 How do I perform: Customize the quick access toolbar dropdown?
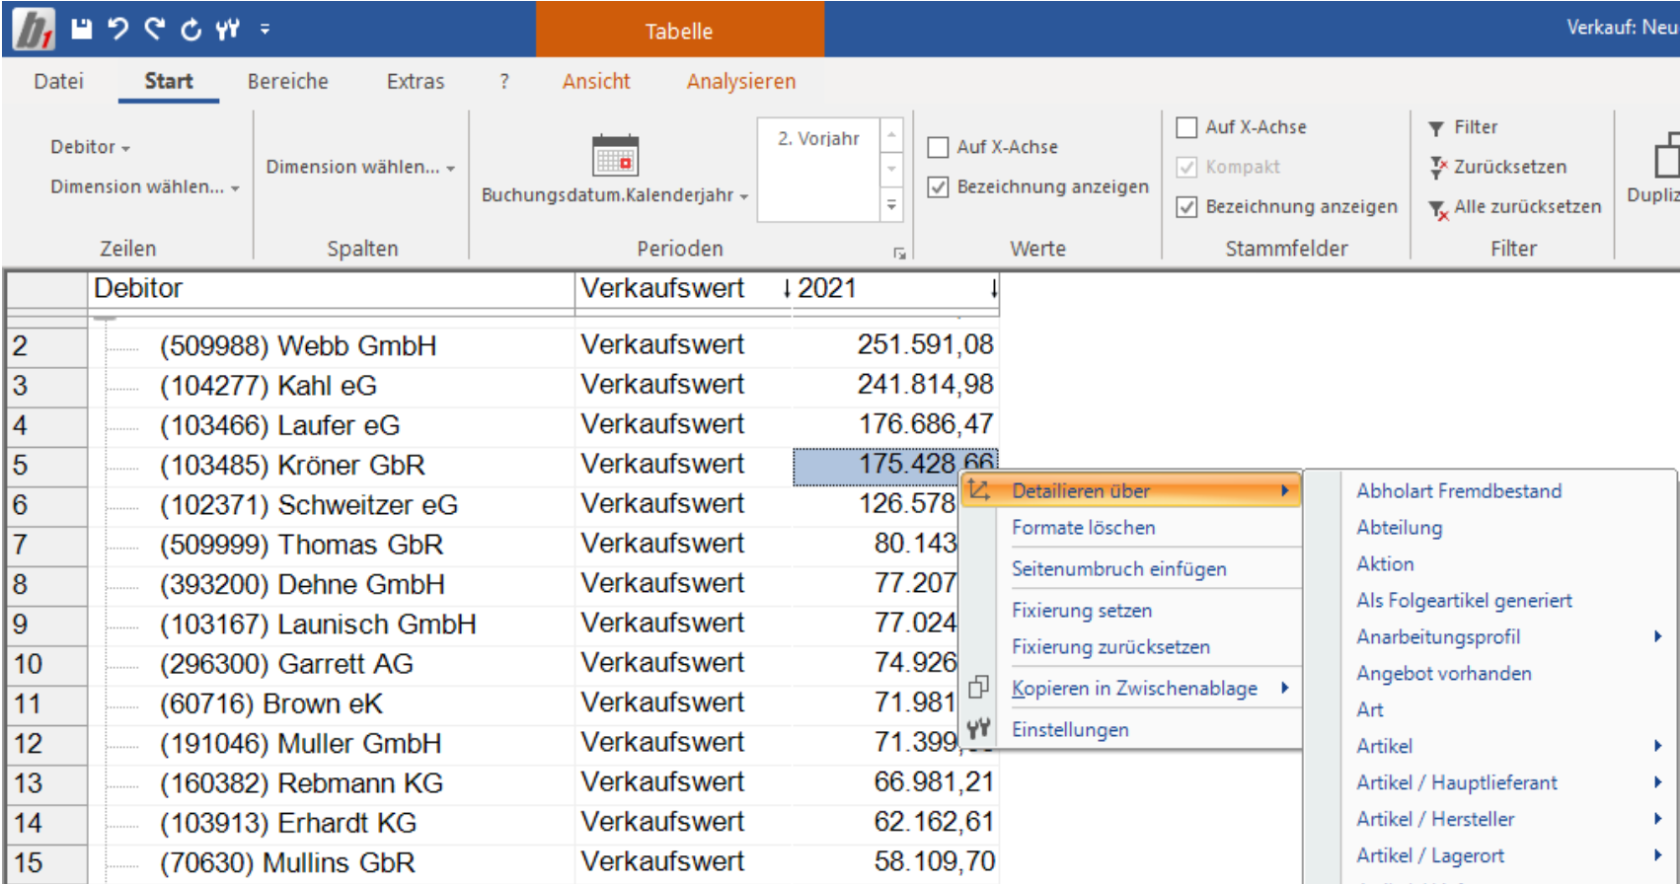[265, 30]
